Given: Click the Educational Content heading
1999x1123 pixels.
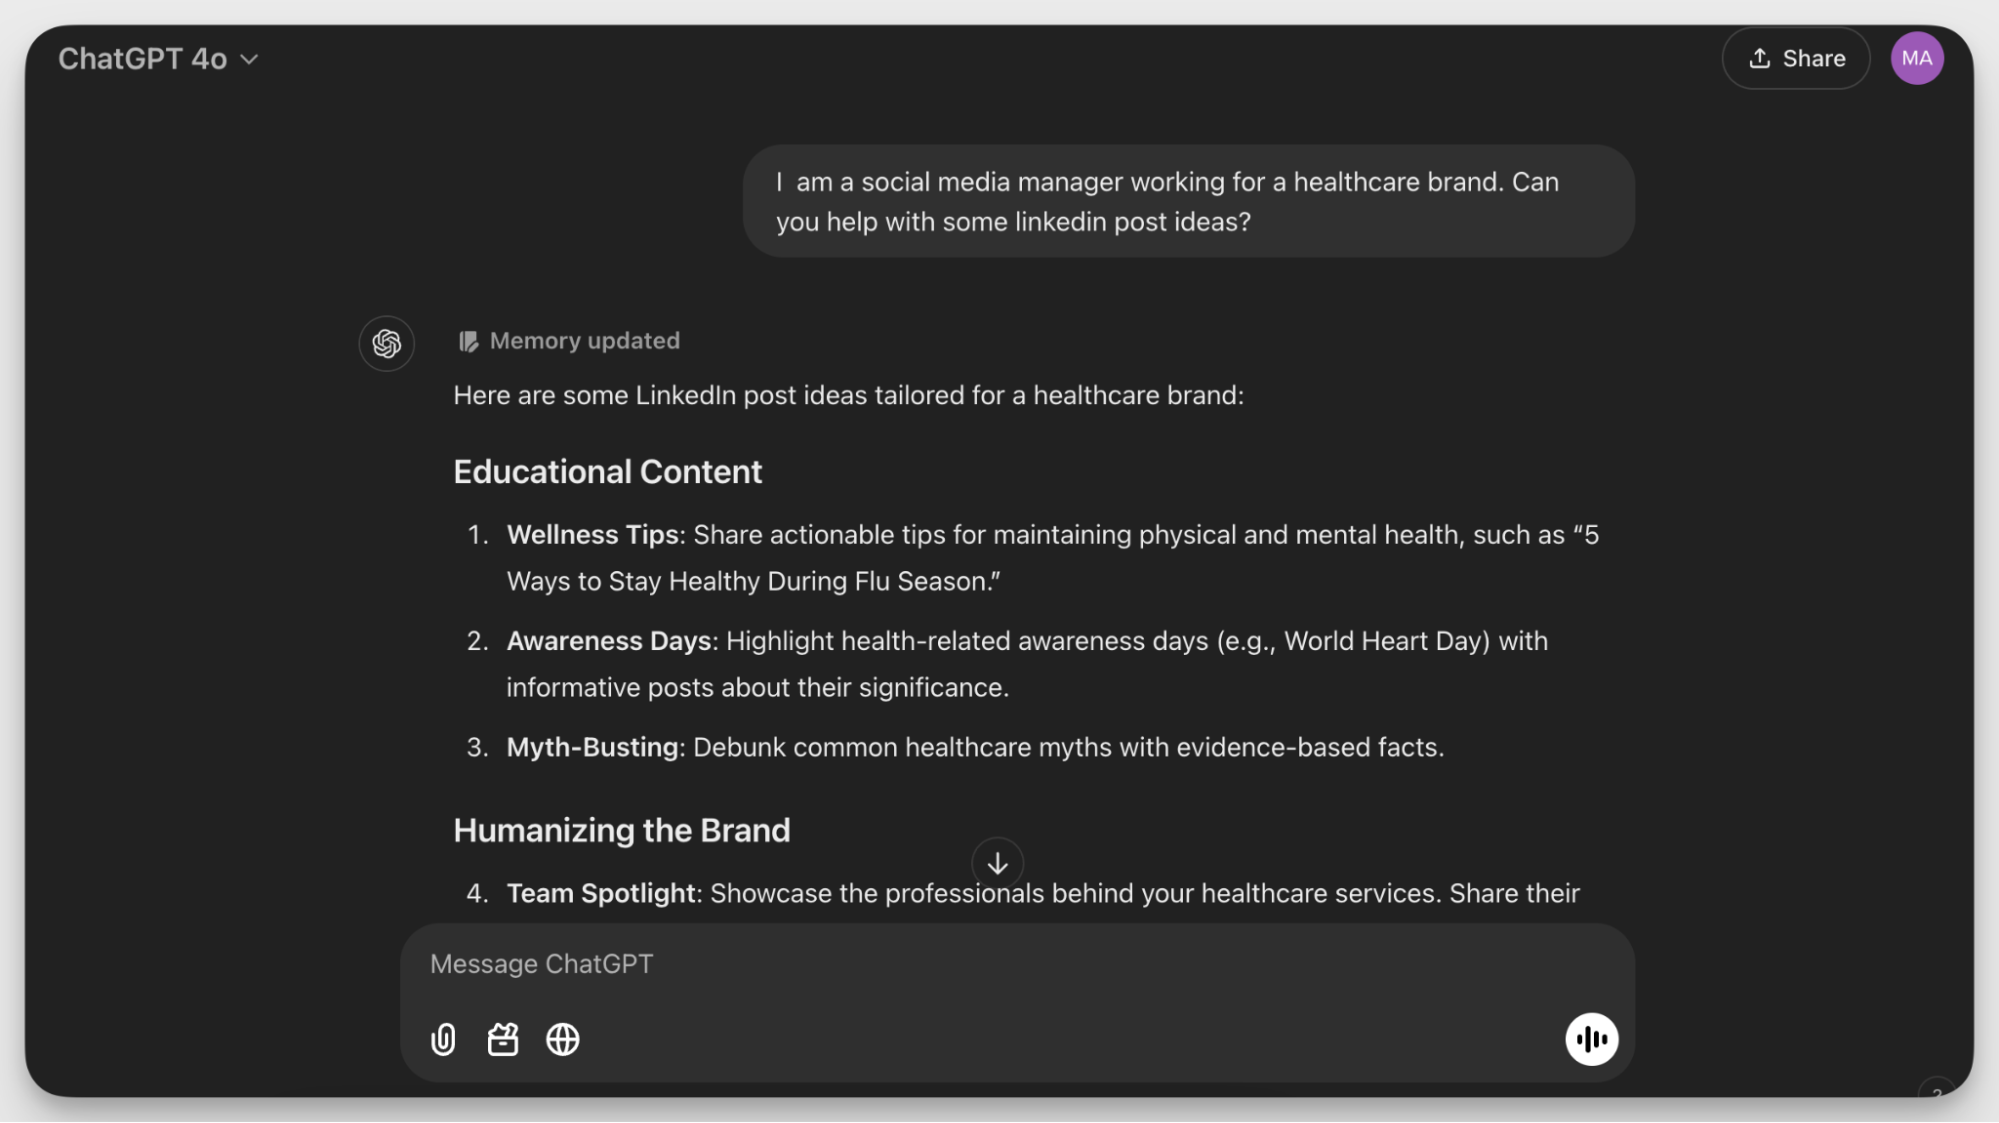Looking at the screenshot, I should [608, 472].
